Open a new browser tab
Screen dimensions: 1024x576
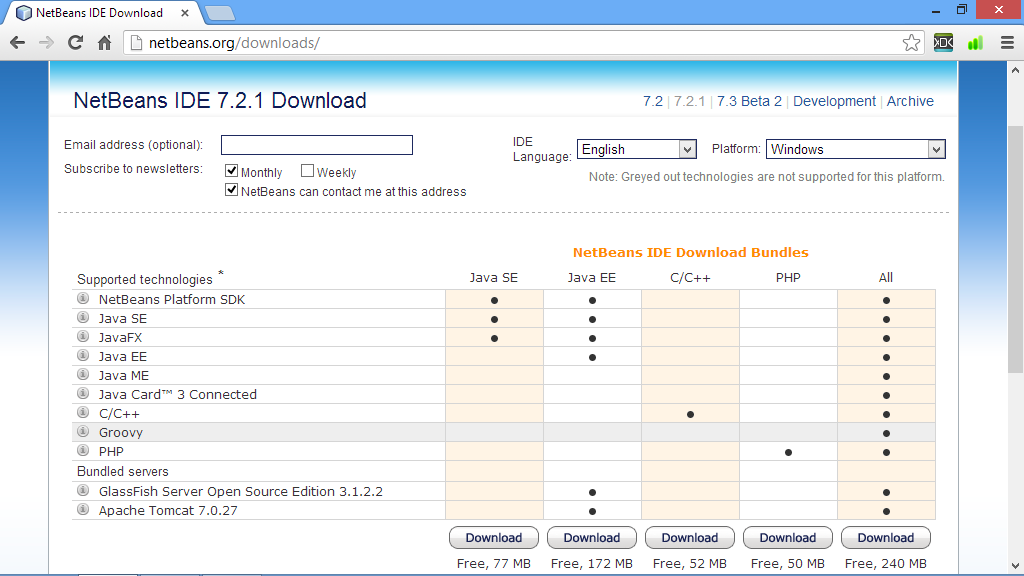coord(219,12)
